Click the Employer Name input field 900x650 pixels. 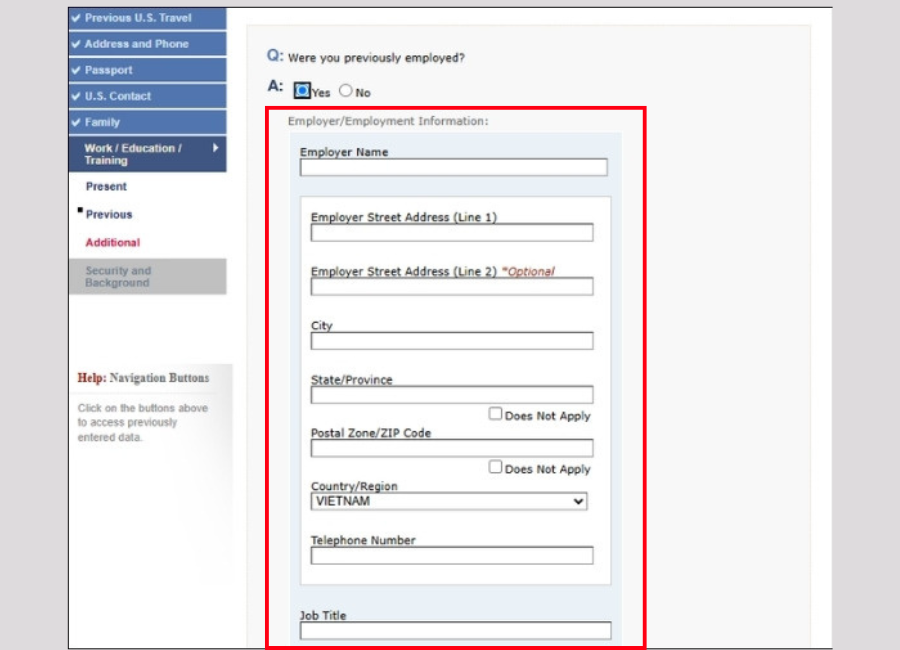pyautogui.click(x=453, y=167)
